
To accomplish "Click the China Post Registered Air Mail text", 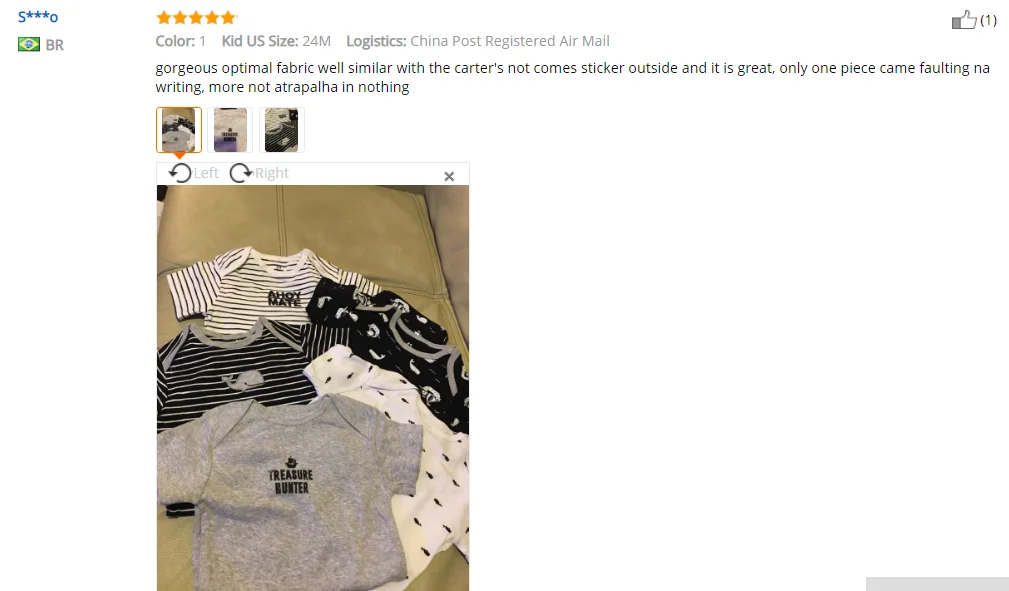I will [x=510, y=41].
